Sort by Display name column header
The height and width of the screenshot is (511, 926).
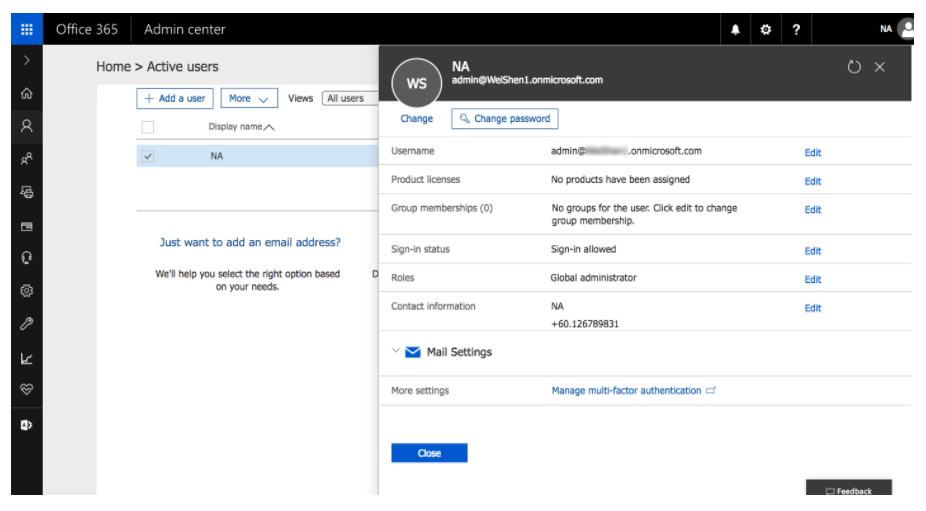tap(241, 126)
